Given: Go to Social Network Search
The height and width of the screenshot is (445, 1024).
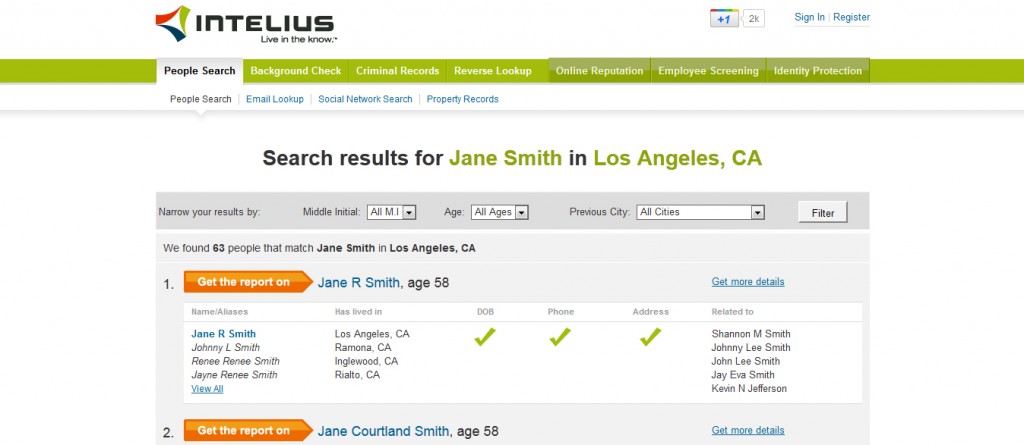Looking at the screenshot, I should [365, 99].
